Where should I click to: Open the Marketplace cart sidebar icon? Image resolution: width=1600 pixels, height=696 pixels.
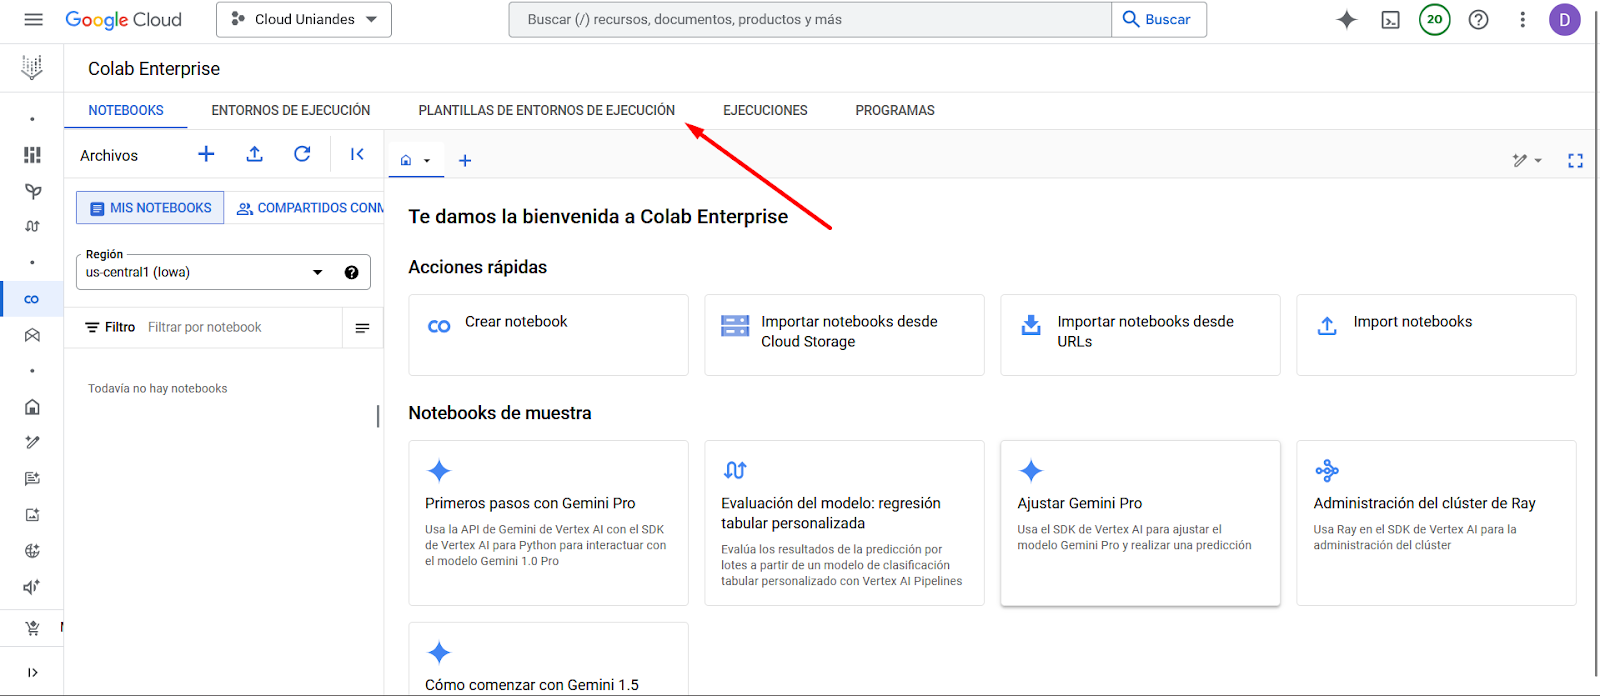coord(32,628)
